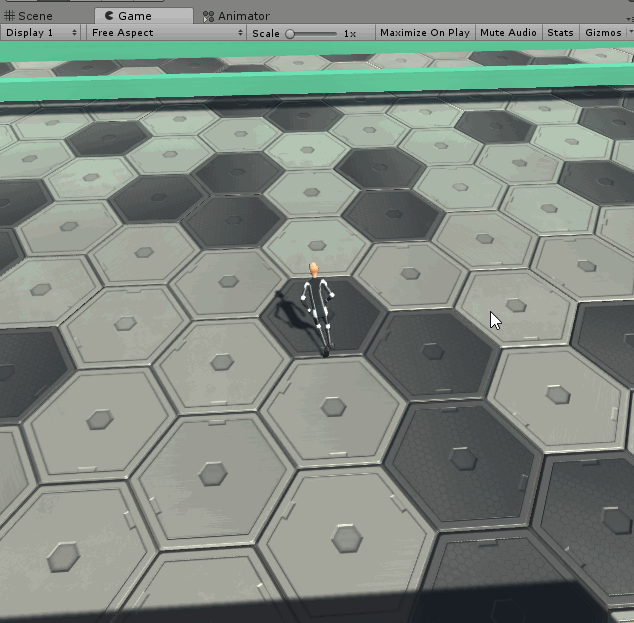Toggle the Stats overlay
The width and height of the screenshot is (634, 623).
click(x=560, y=33)
